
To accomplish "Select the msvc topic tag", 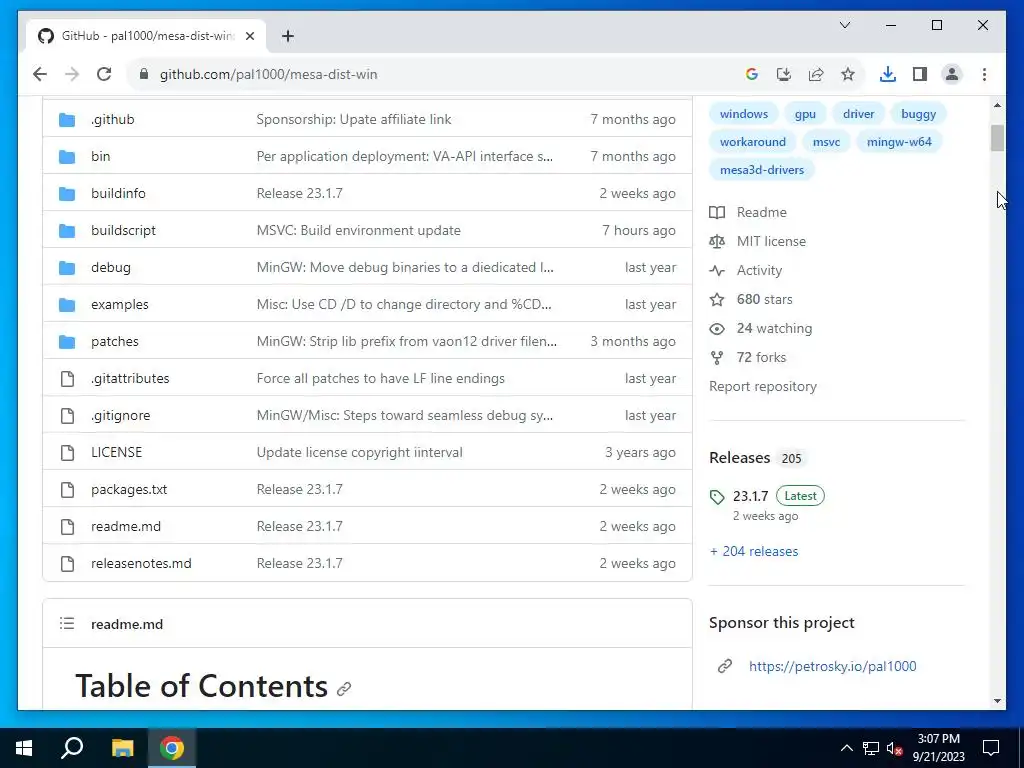I will pos(826,142).
